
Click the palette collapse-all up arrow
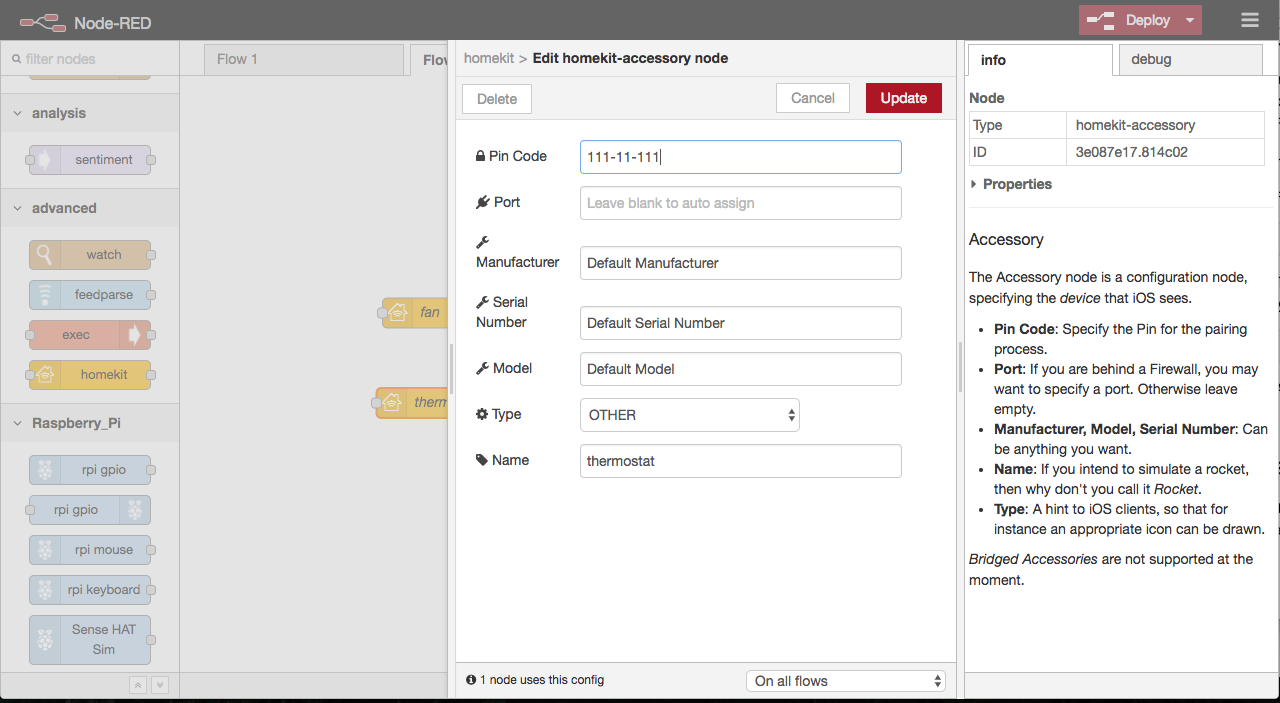[x=138, y=685]
